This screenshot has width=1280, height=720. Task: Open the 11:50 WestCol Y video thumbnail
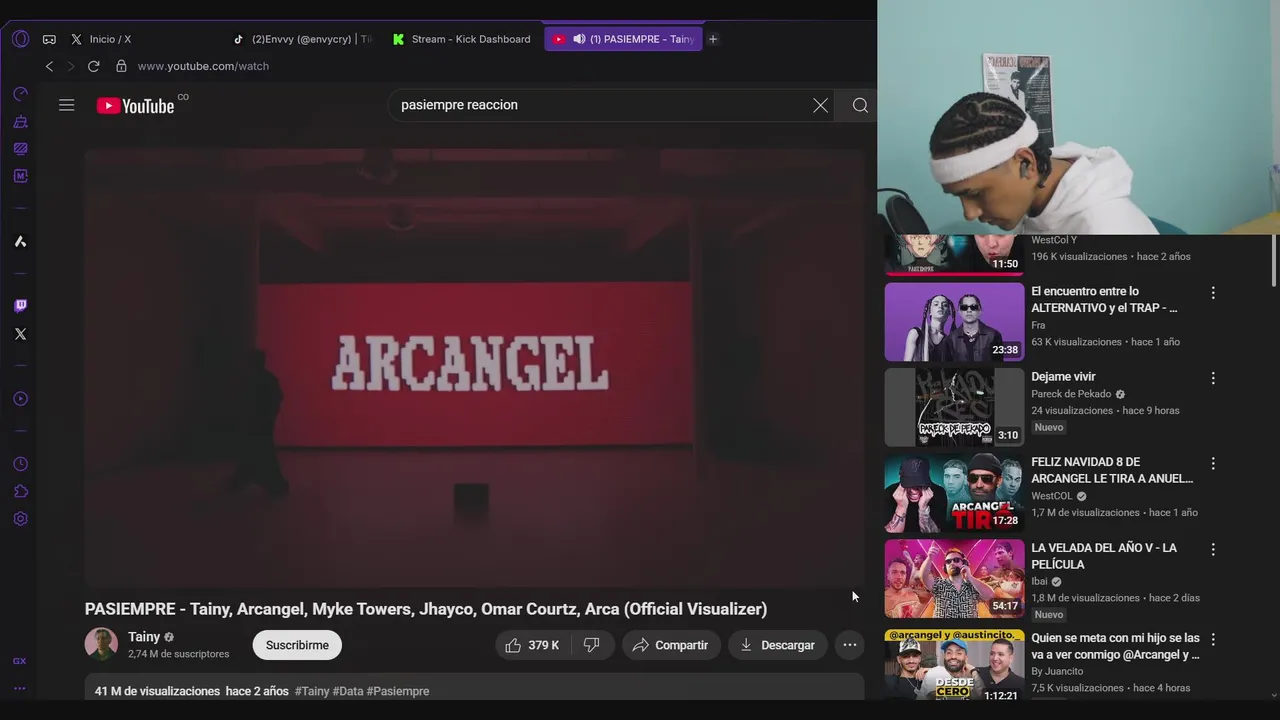coord(954,255)
